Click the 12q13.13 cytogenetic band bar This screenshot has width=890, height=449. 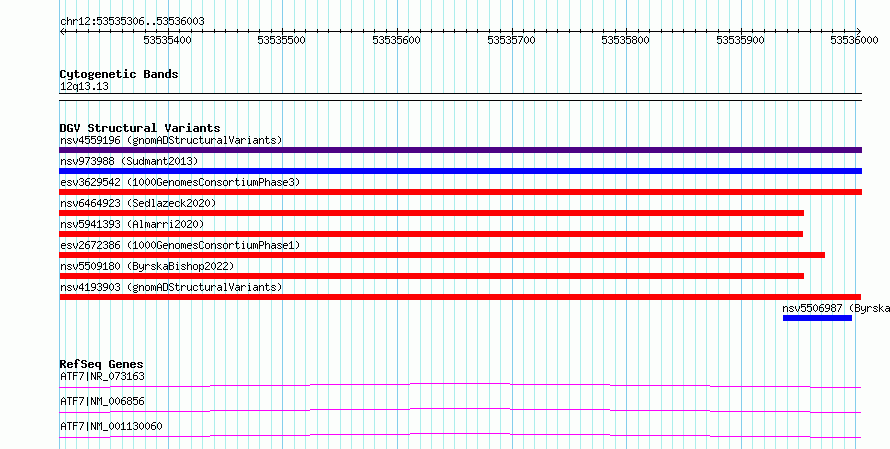point(460,97)
